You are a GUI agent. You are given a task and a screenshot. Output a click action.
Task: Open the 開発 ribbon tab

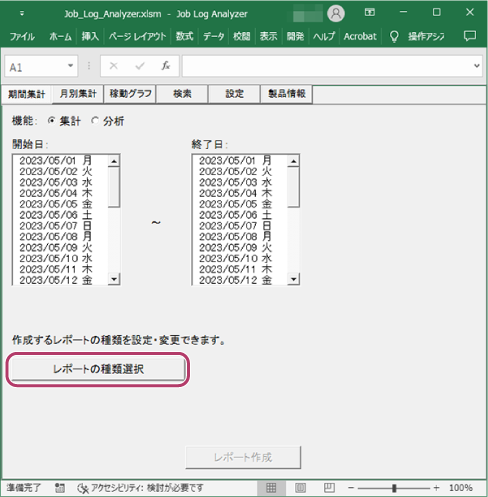295,36
